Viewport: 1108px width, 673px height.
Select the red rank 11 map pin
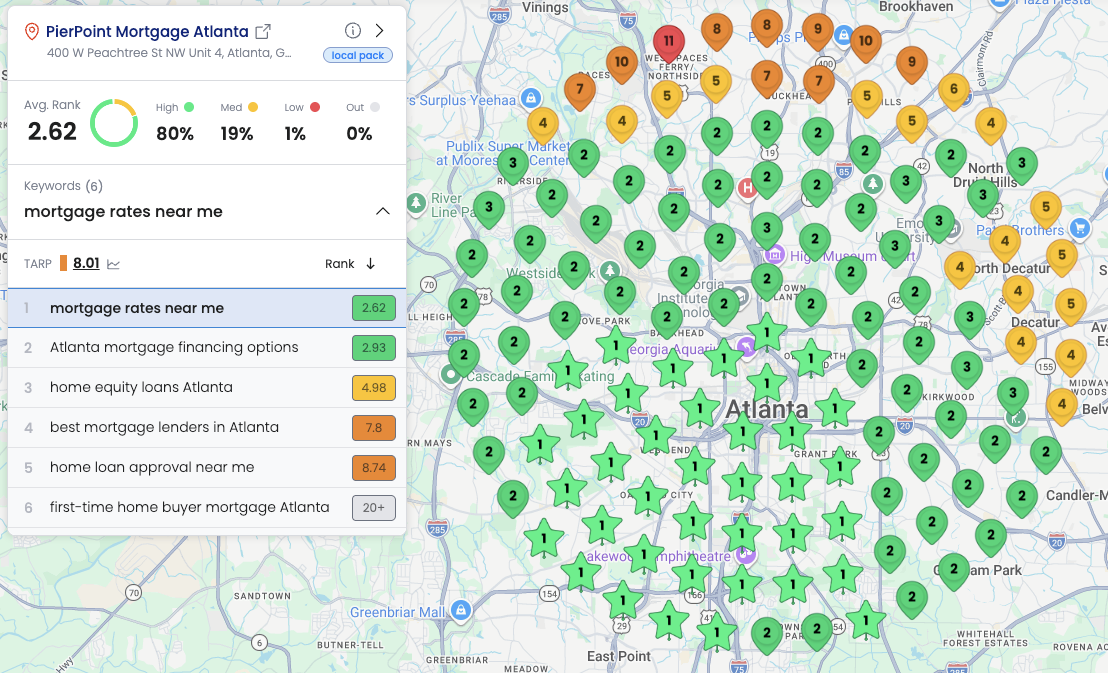[668, 44]
